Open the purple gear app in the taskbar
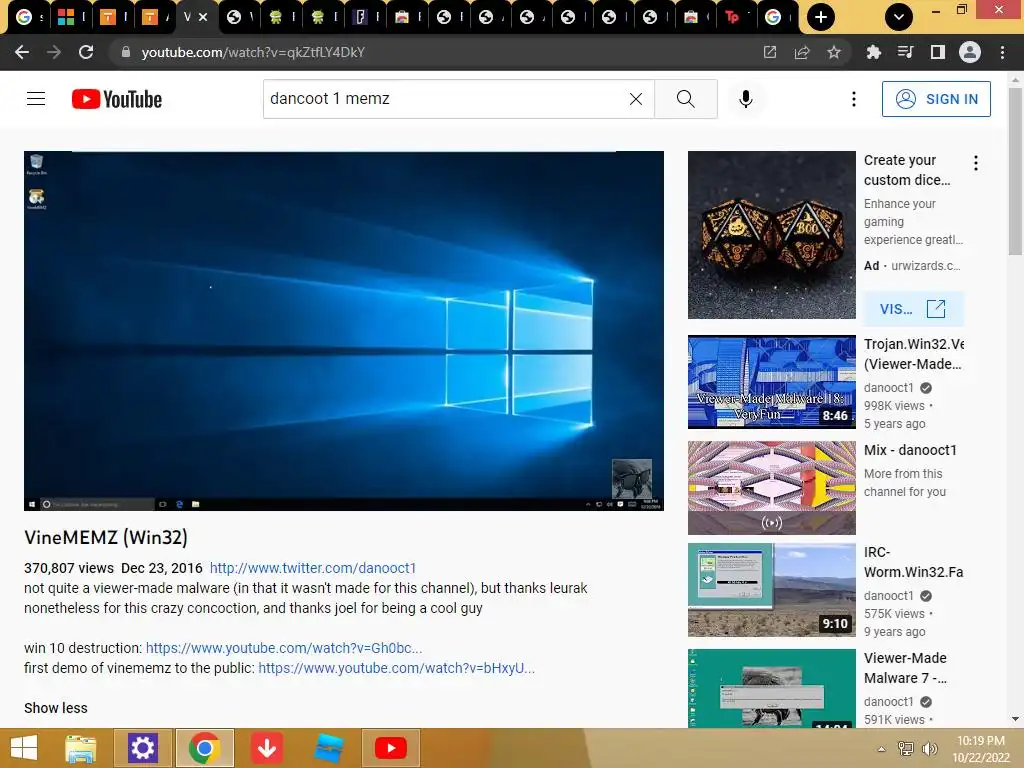This screenshot has height=768, width=1024. 143,748
